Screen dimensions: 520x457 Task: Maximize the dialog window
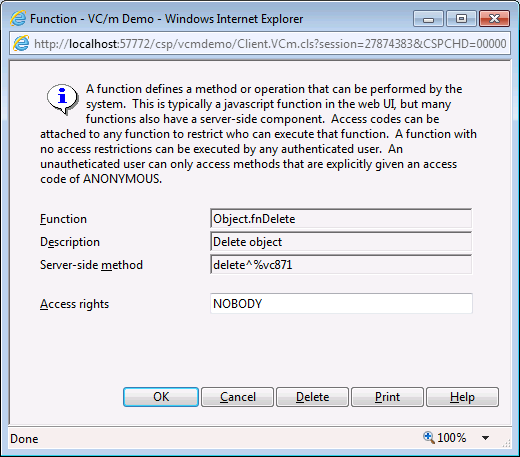tap(461, 19)
